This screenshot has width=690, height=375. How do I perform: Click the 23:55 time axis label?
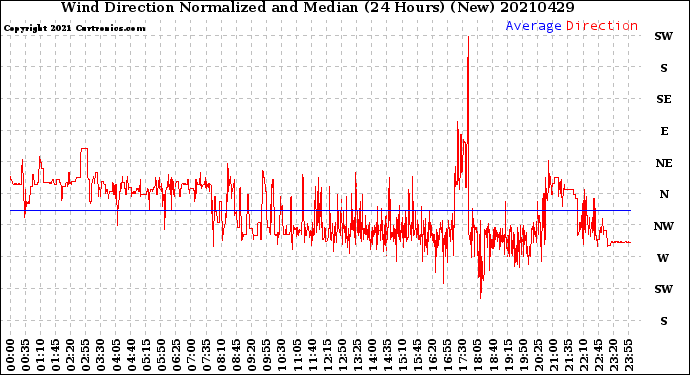click(628, 355)
